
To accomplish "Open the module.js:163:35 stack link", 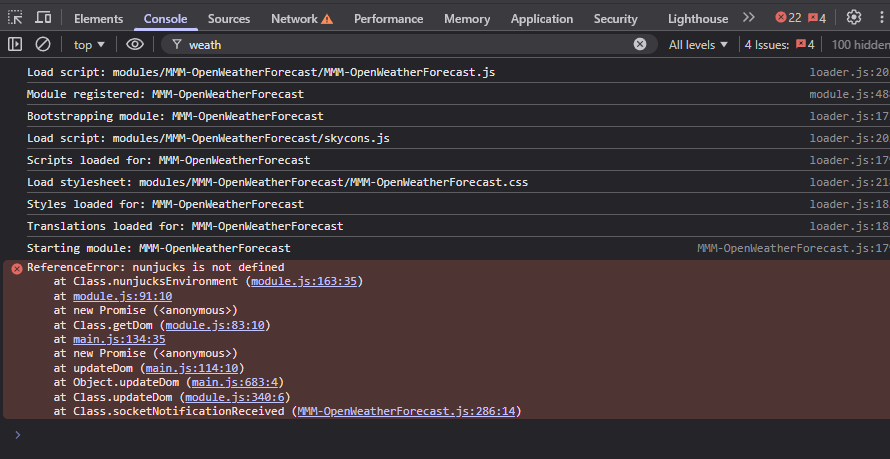I will [304, 281].
